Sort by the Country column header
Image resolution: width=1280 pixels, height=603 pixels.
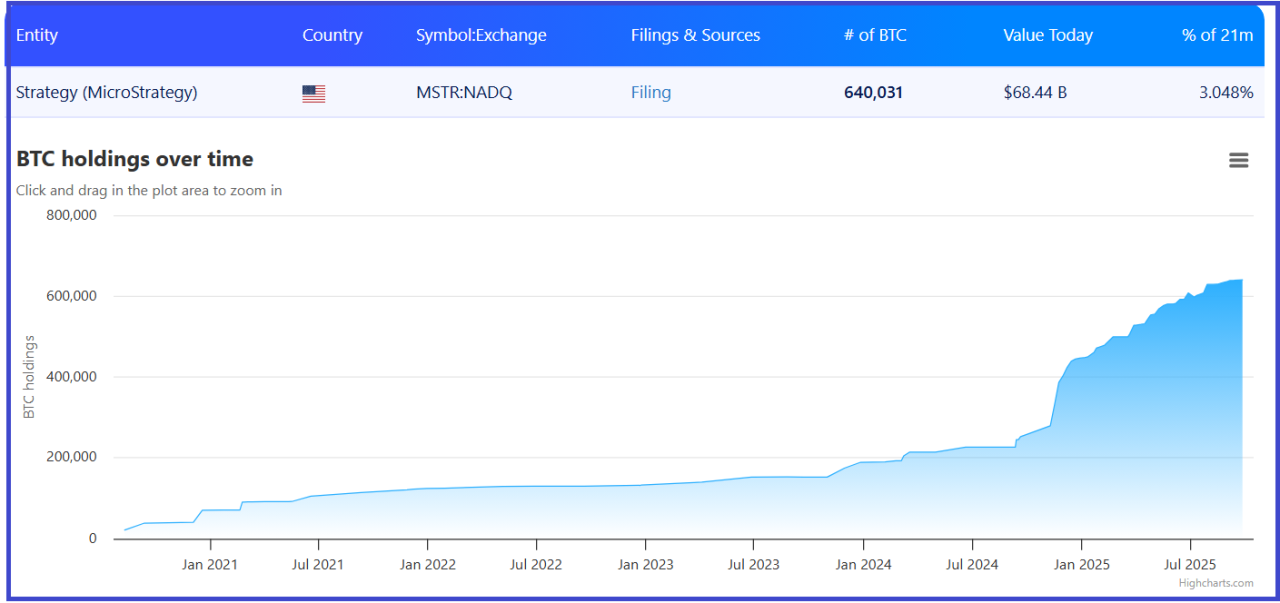[332, 35]
